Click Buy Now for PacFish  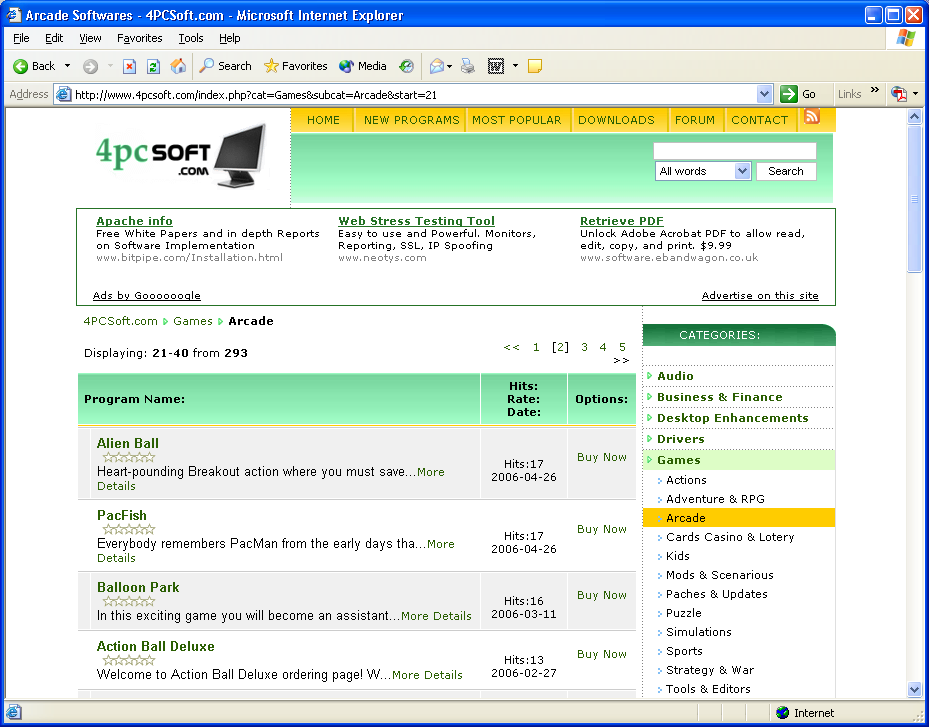601,529
